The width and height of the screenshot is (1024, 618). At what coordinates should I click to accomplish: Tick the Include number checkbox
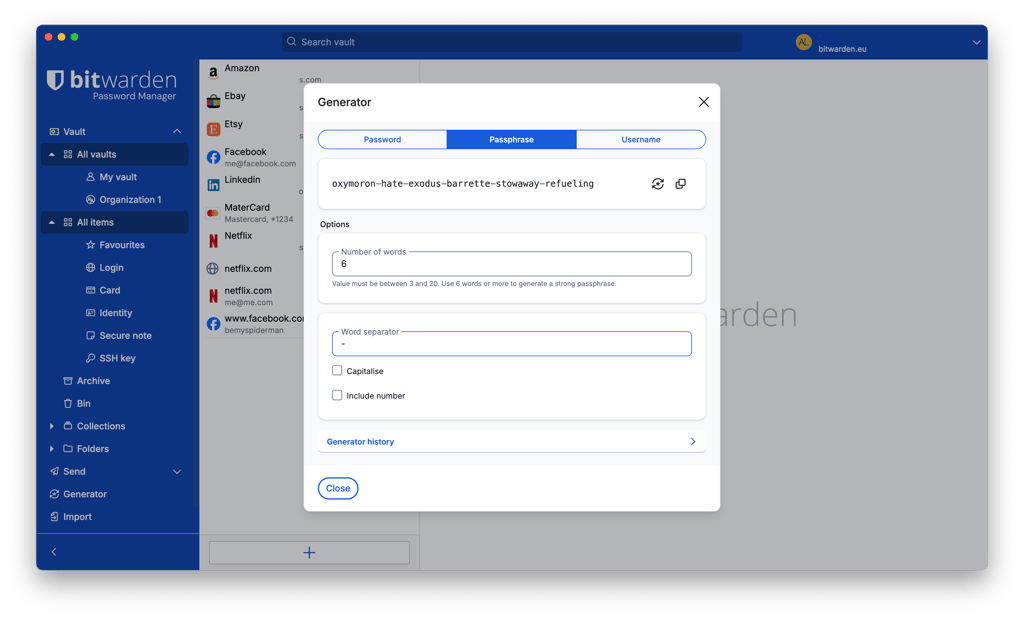pos(337,395)
